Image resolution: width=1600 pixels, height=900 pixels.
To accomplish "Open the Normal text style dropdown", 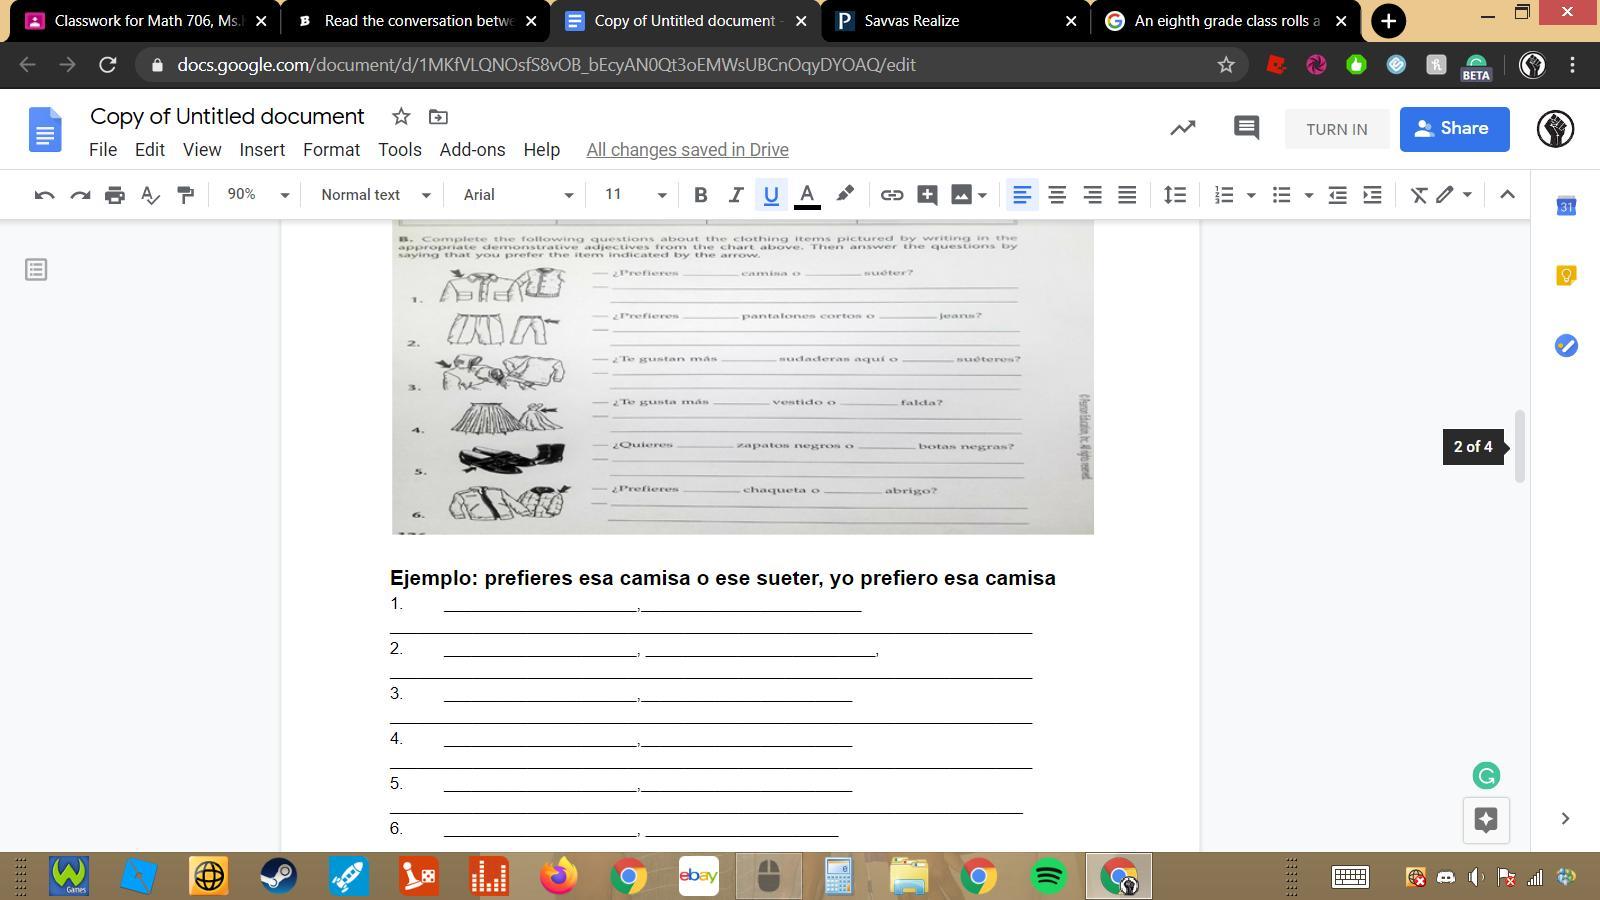I will click(375, 195).
